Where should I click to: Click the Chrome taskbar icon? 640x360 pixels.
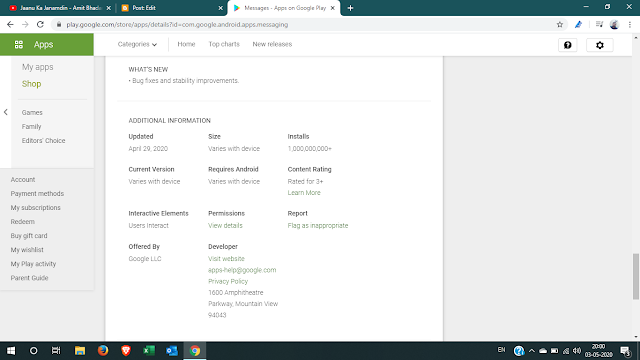(195, 351)
